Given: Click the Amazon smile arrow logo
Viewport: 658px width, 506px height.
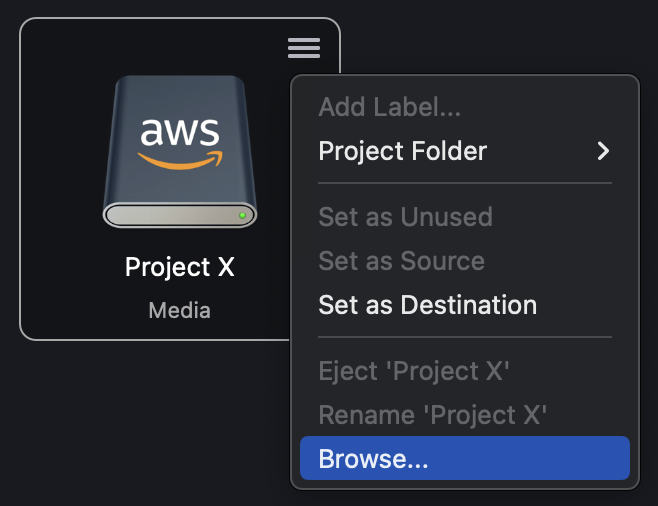Looking at the screenshot, I should point(181,160).
